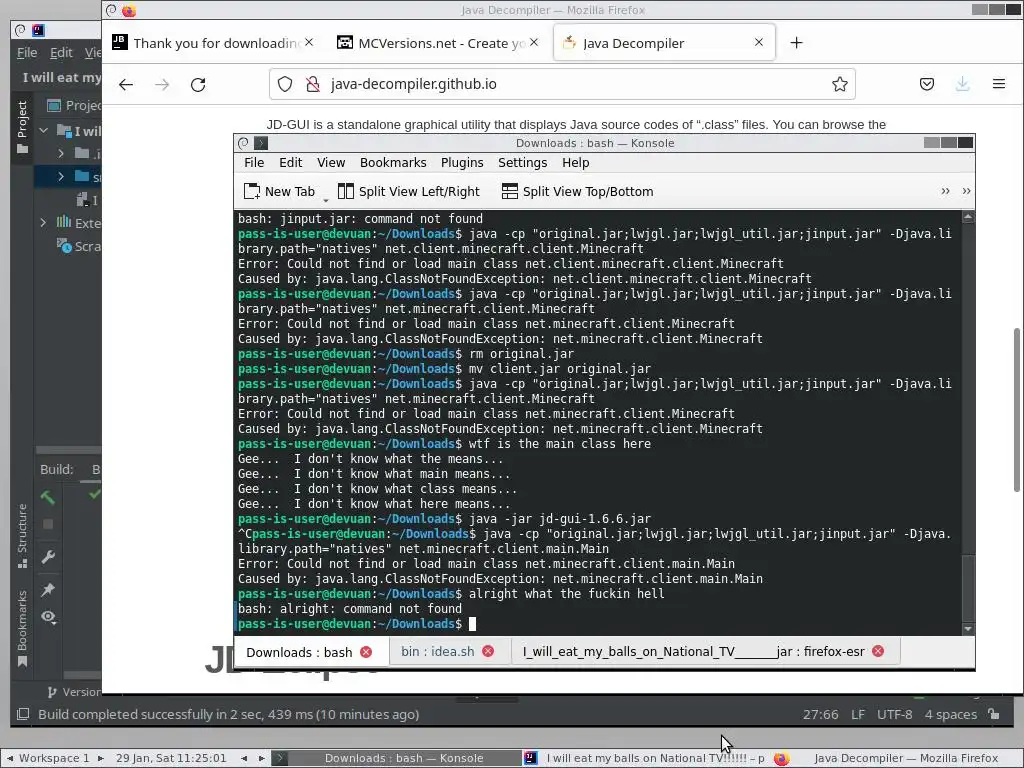Open Konsole View menu
Viewport: 1024px width, 768px height.
point(331,163)
